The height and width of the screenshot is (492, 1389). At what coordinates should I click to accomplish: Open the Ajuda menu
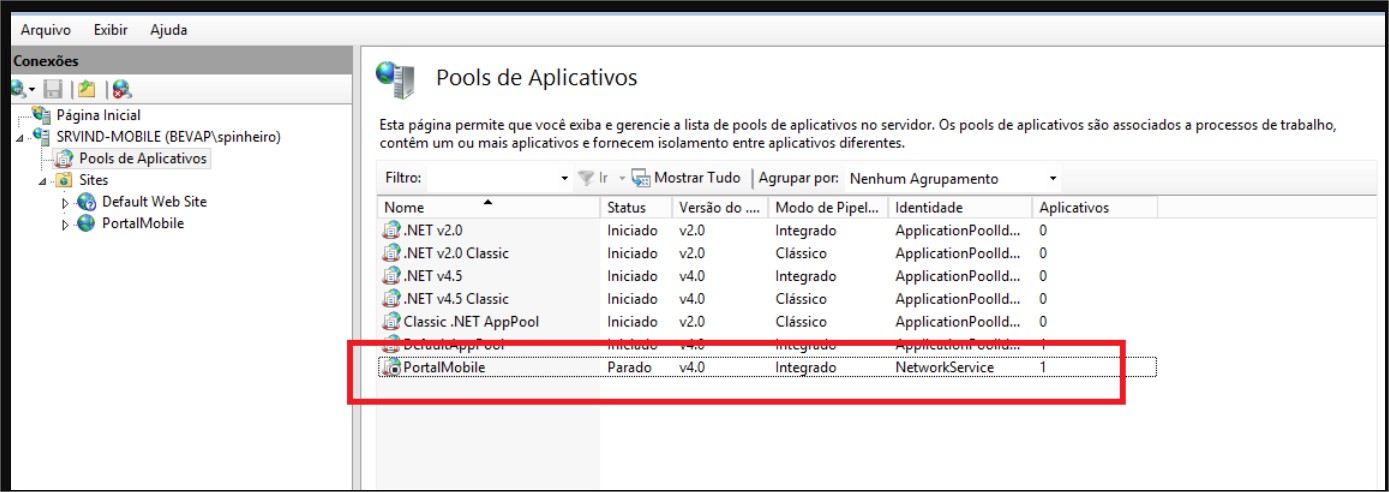(168, 30)
